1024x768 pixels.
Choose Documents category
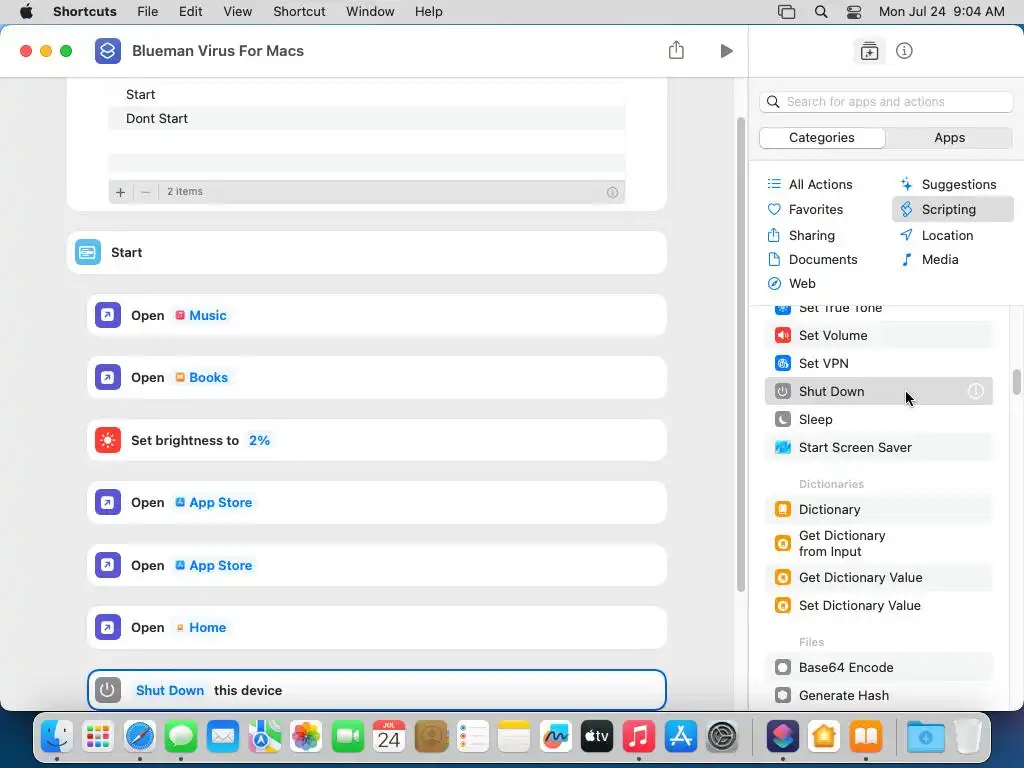pyautogui.click(x=812, y=259)
